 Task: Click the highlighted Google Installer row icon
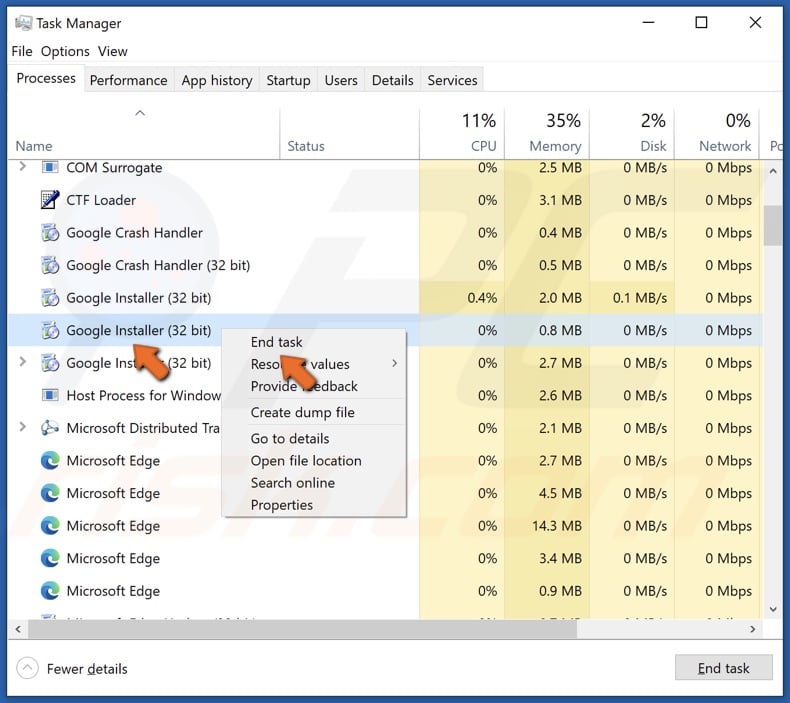pyautogui.click(x=49, y=330)
